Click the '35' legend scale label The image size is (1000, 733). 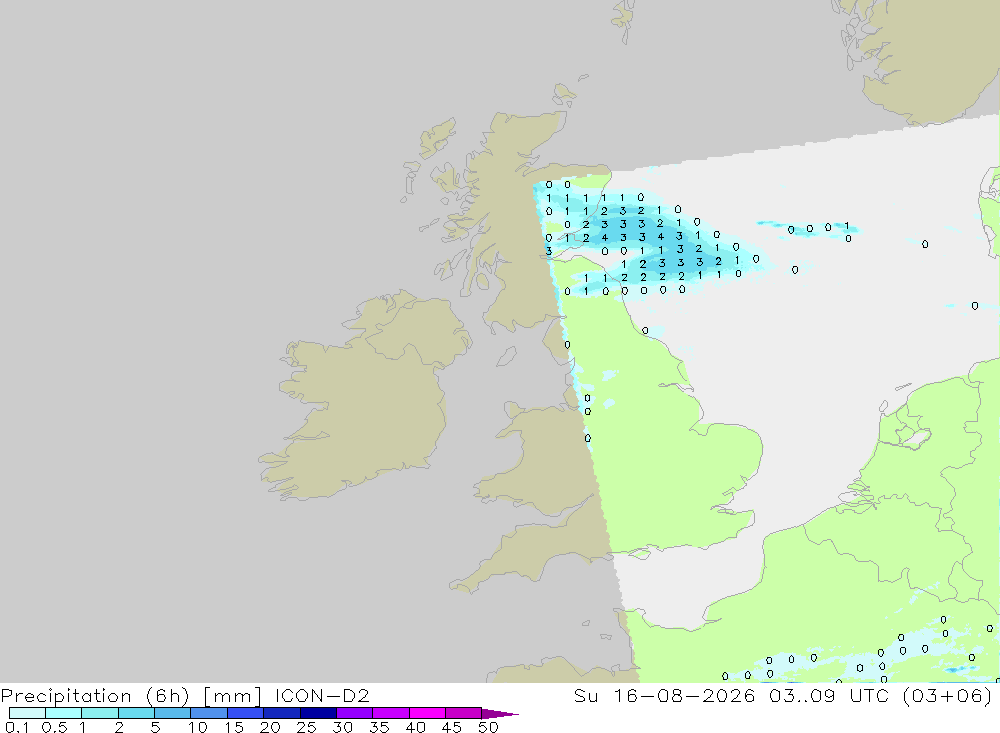coord(379,727)
